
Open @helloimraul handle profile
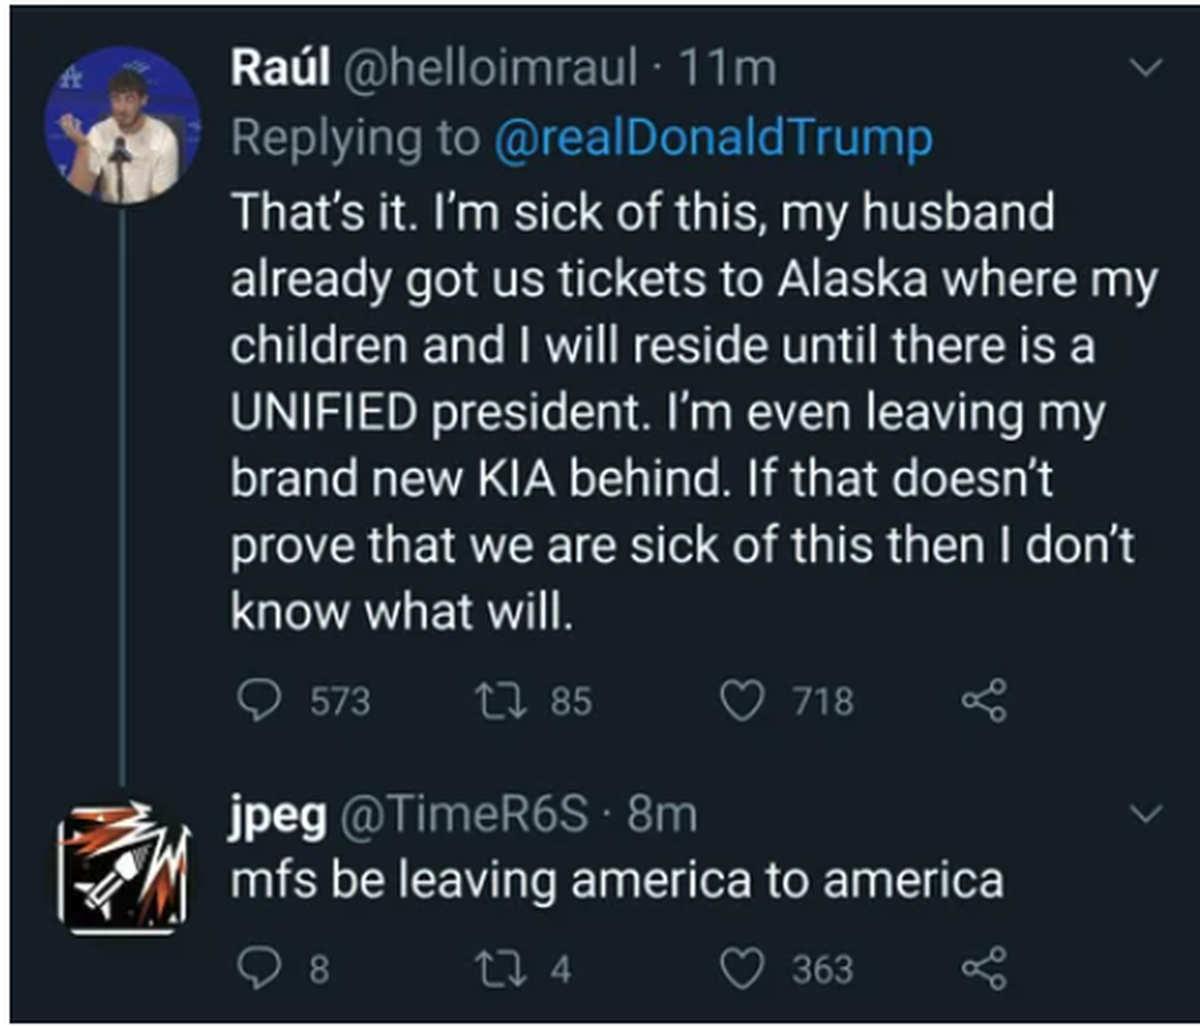491,69
